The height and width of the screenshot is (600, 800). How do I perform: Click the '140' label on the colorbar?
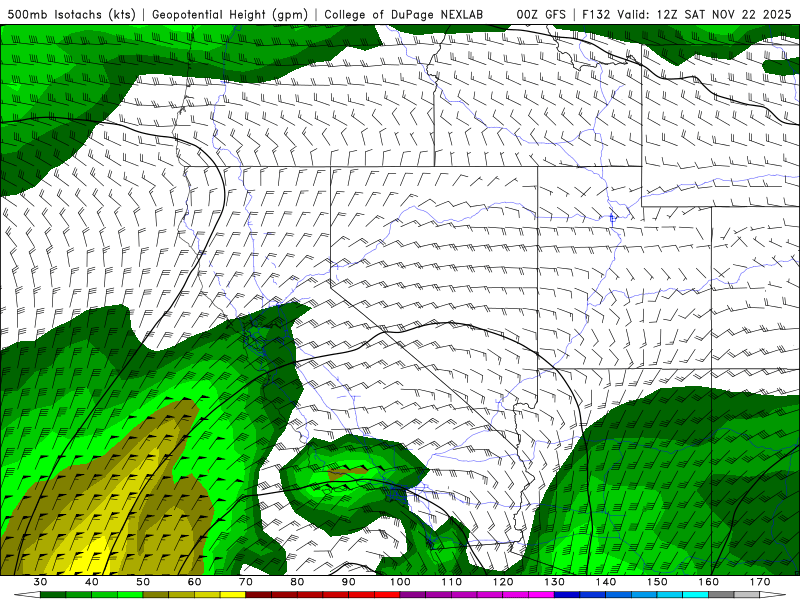[606, 582]
